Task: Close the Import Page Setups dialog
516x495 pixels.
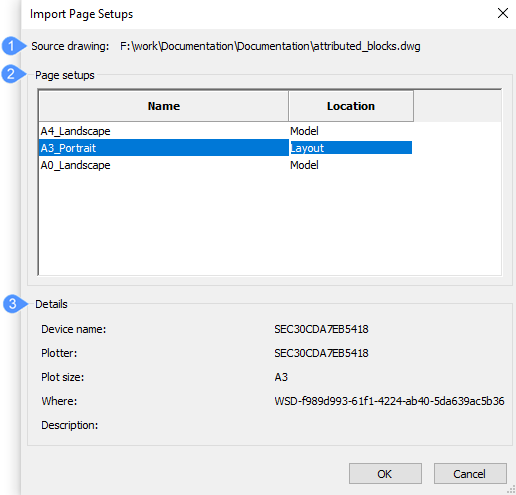Action: coord(502,13)
